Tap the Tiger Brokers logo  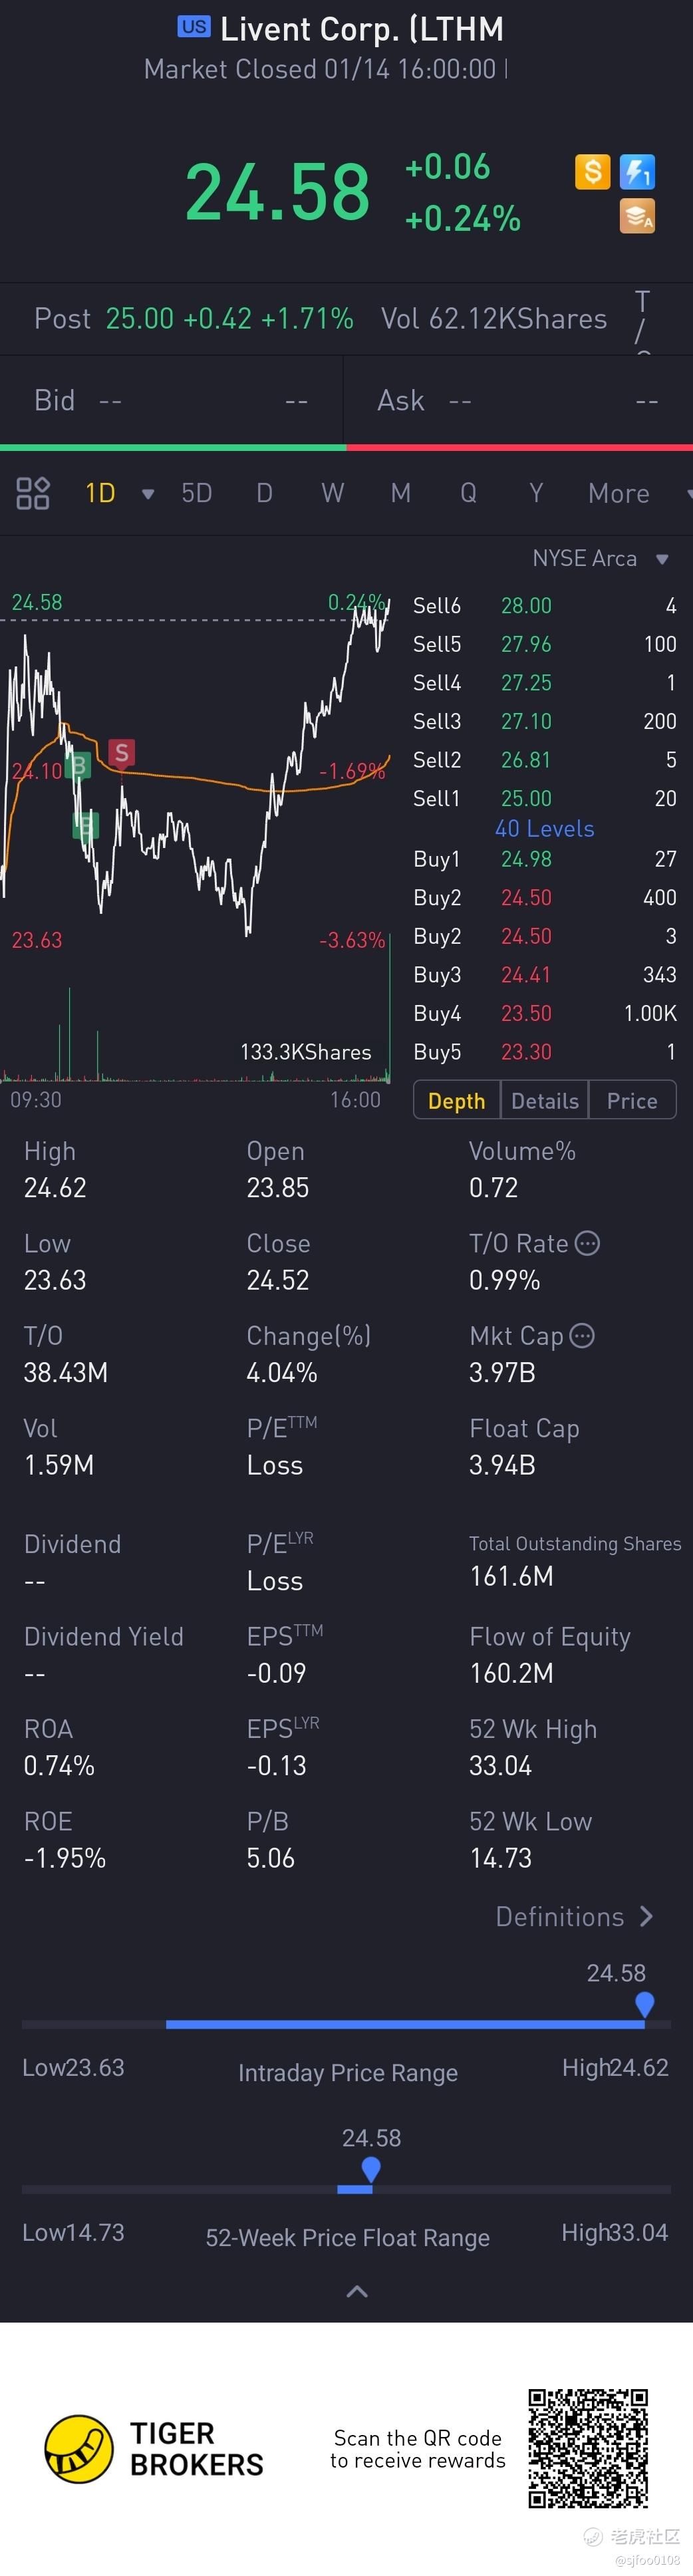point(79,2449)
